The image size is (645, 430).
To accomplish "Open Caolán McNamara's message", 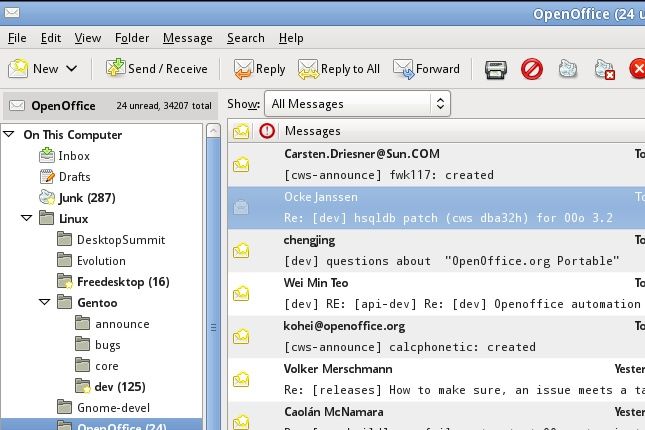I will point(436,416).
